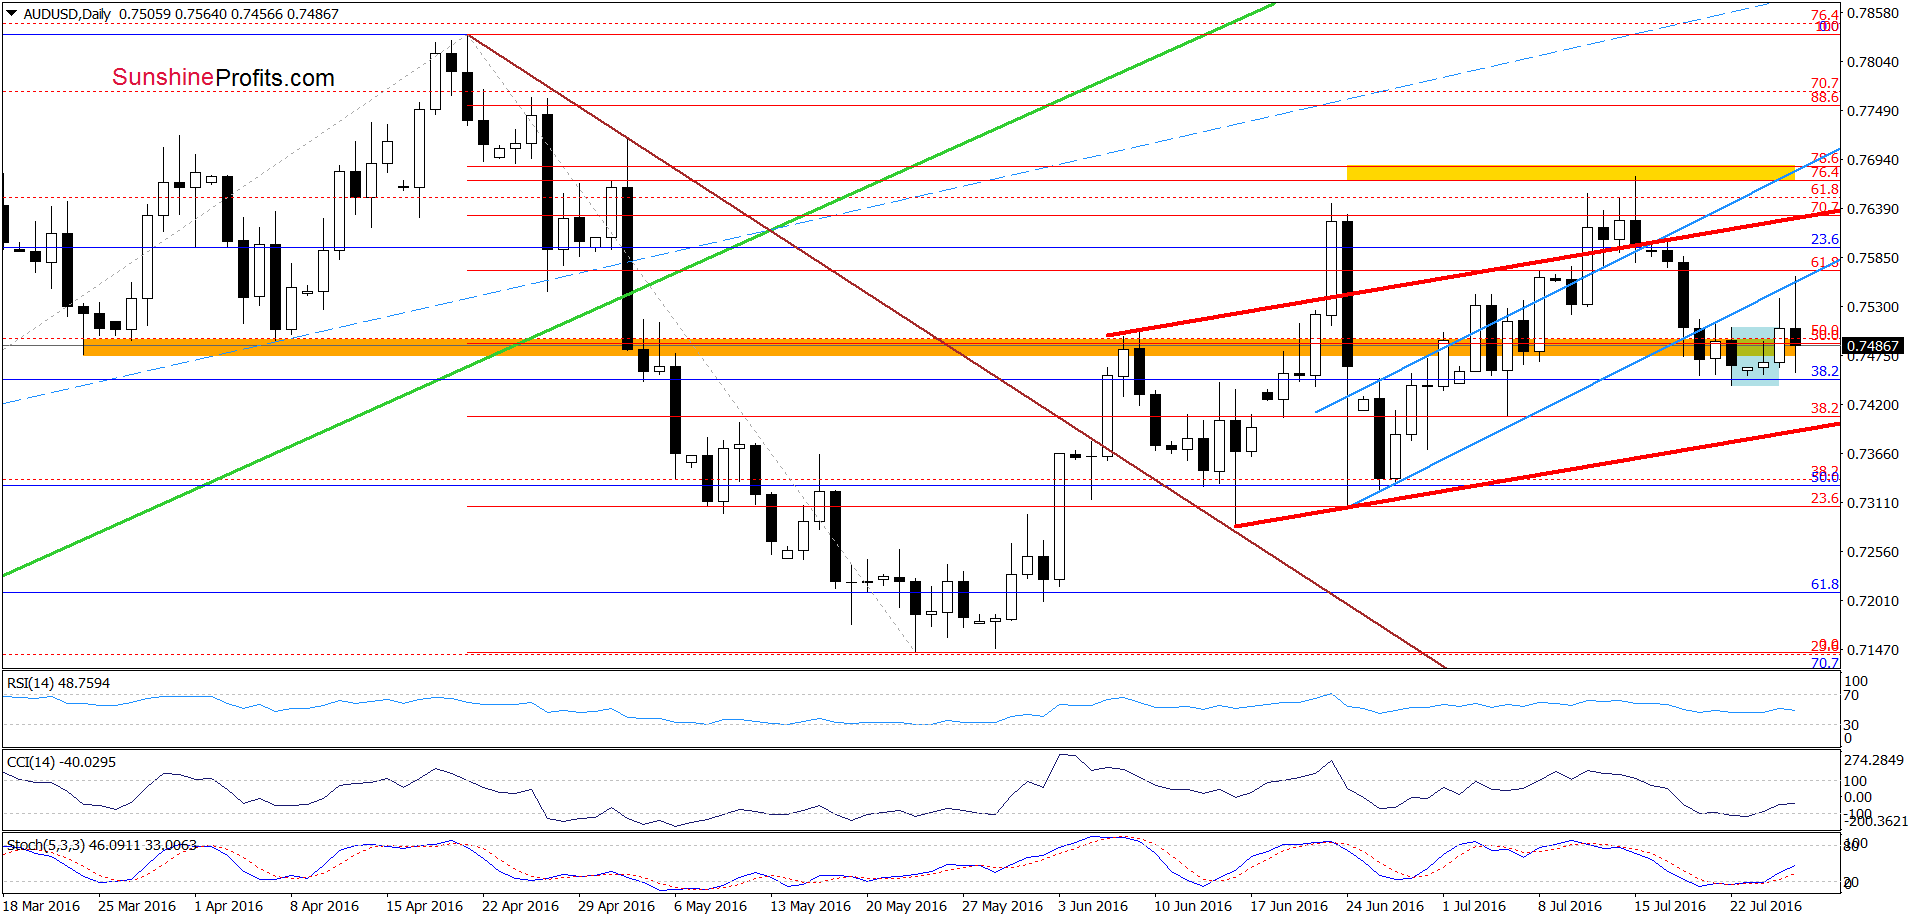Click the 18 Mar 2016 date label
Viewport: 1908px width, 920px height.
(41, 906)
